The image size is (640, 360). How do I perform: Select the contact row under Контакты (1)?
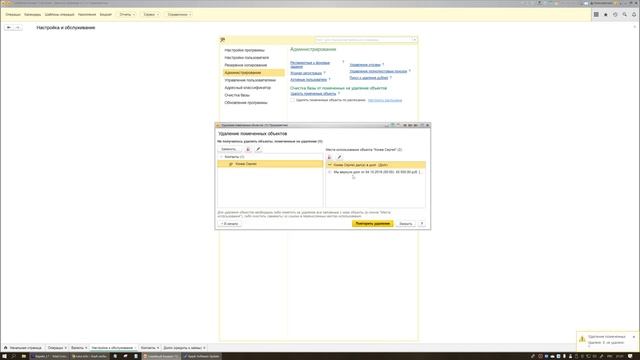pos(270,164)
